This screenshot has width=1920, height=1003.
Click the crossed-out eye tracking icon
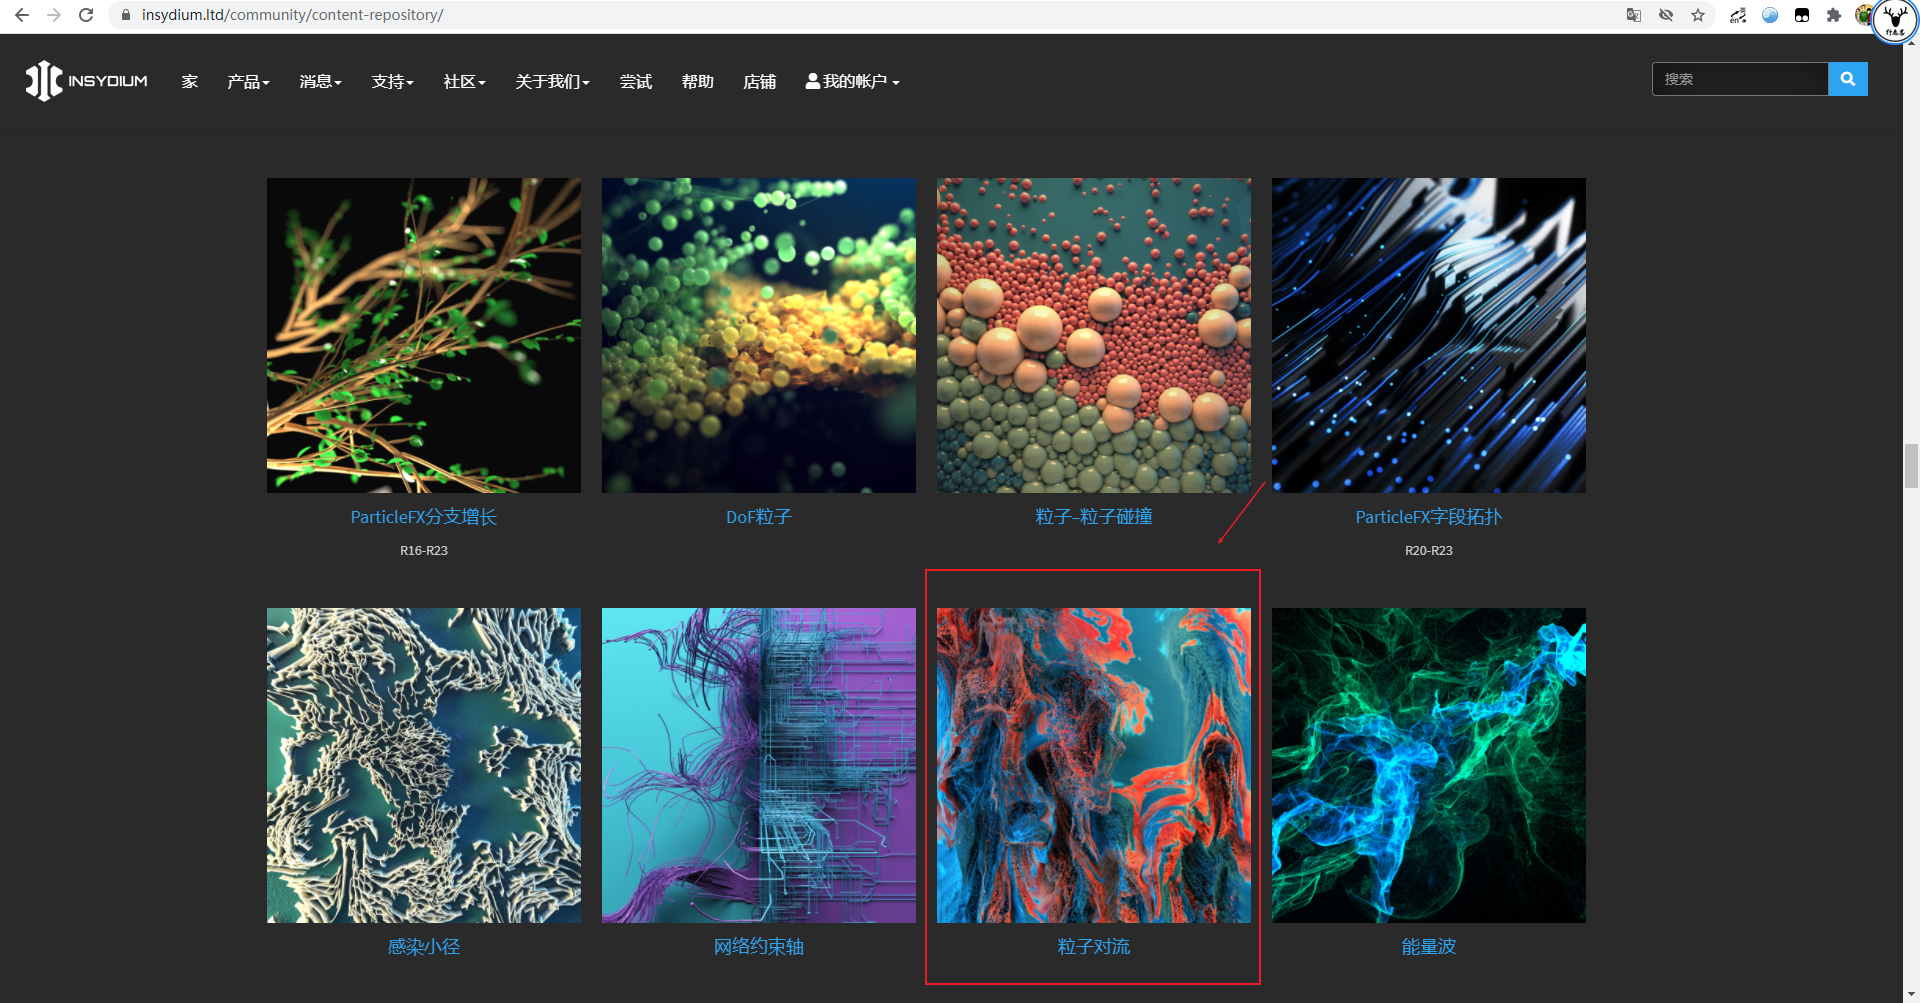[x=1666, y=15]
